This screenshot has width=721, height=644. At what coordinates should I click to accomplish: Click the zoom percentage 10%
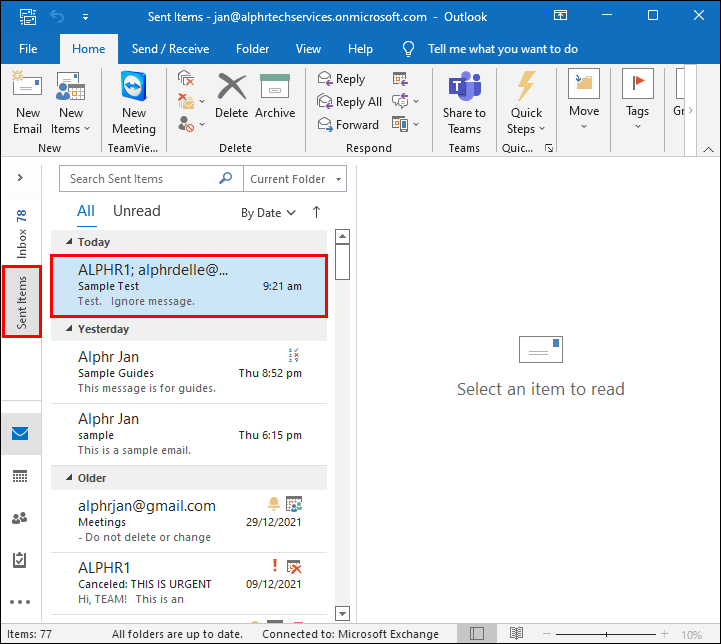tap(692, 635)
